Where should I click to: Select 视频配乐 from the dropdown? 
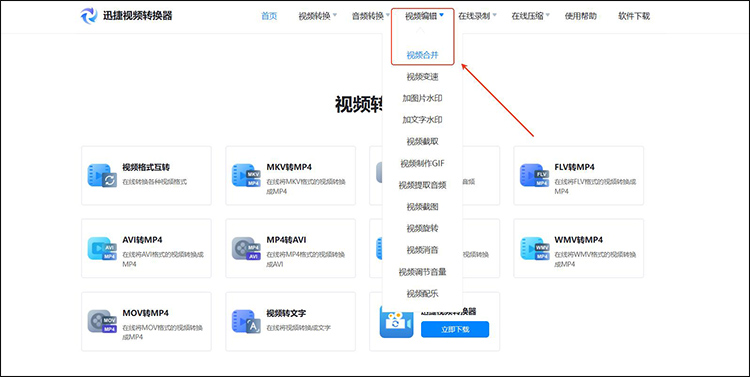[422, 293]
